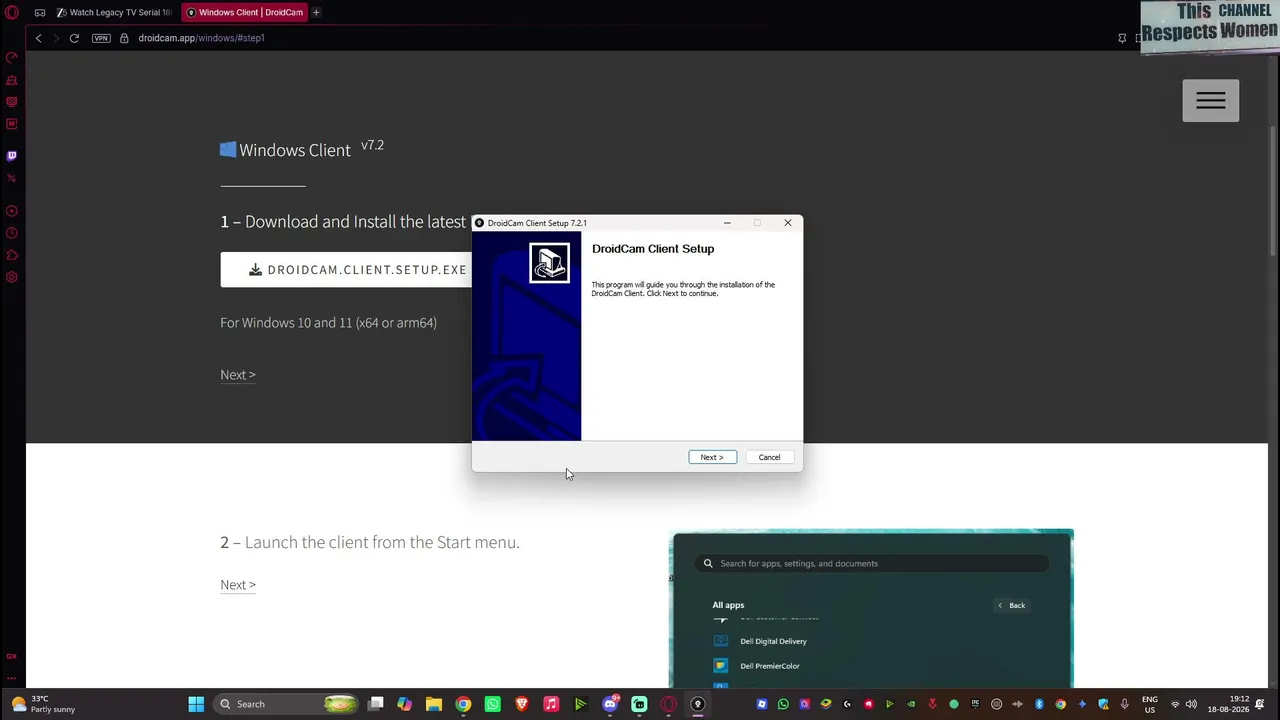Screen dimensions: 1280x720
Task: Open the percent deals icon in sidebar
Action: click(x=12, y=178)
